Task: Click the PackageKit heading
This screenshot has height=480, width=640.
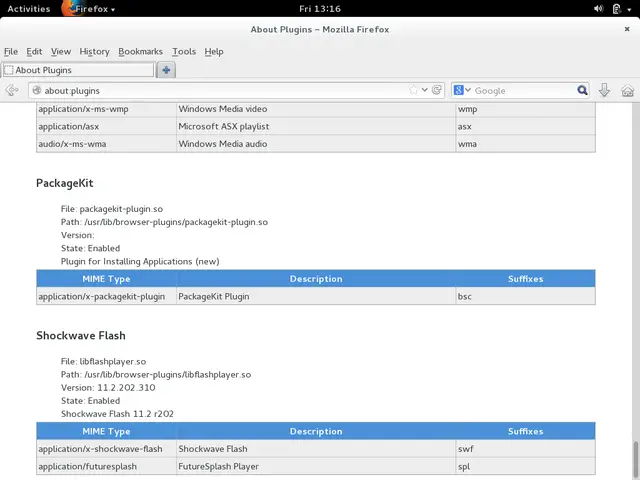Action: (65, 183)
